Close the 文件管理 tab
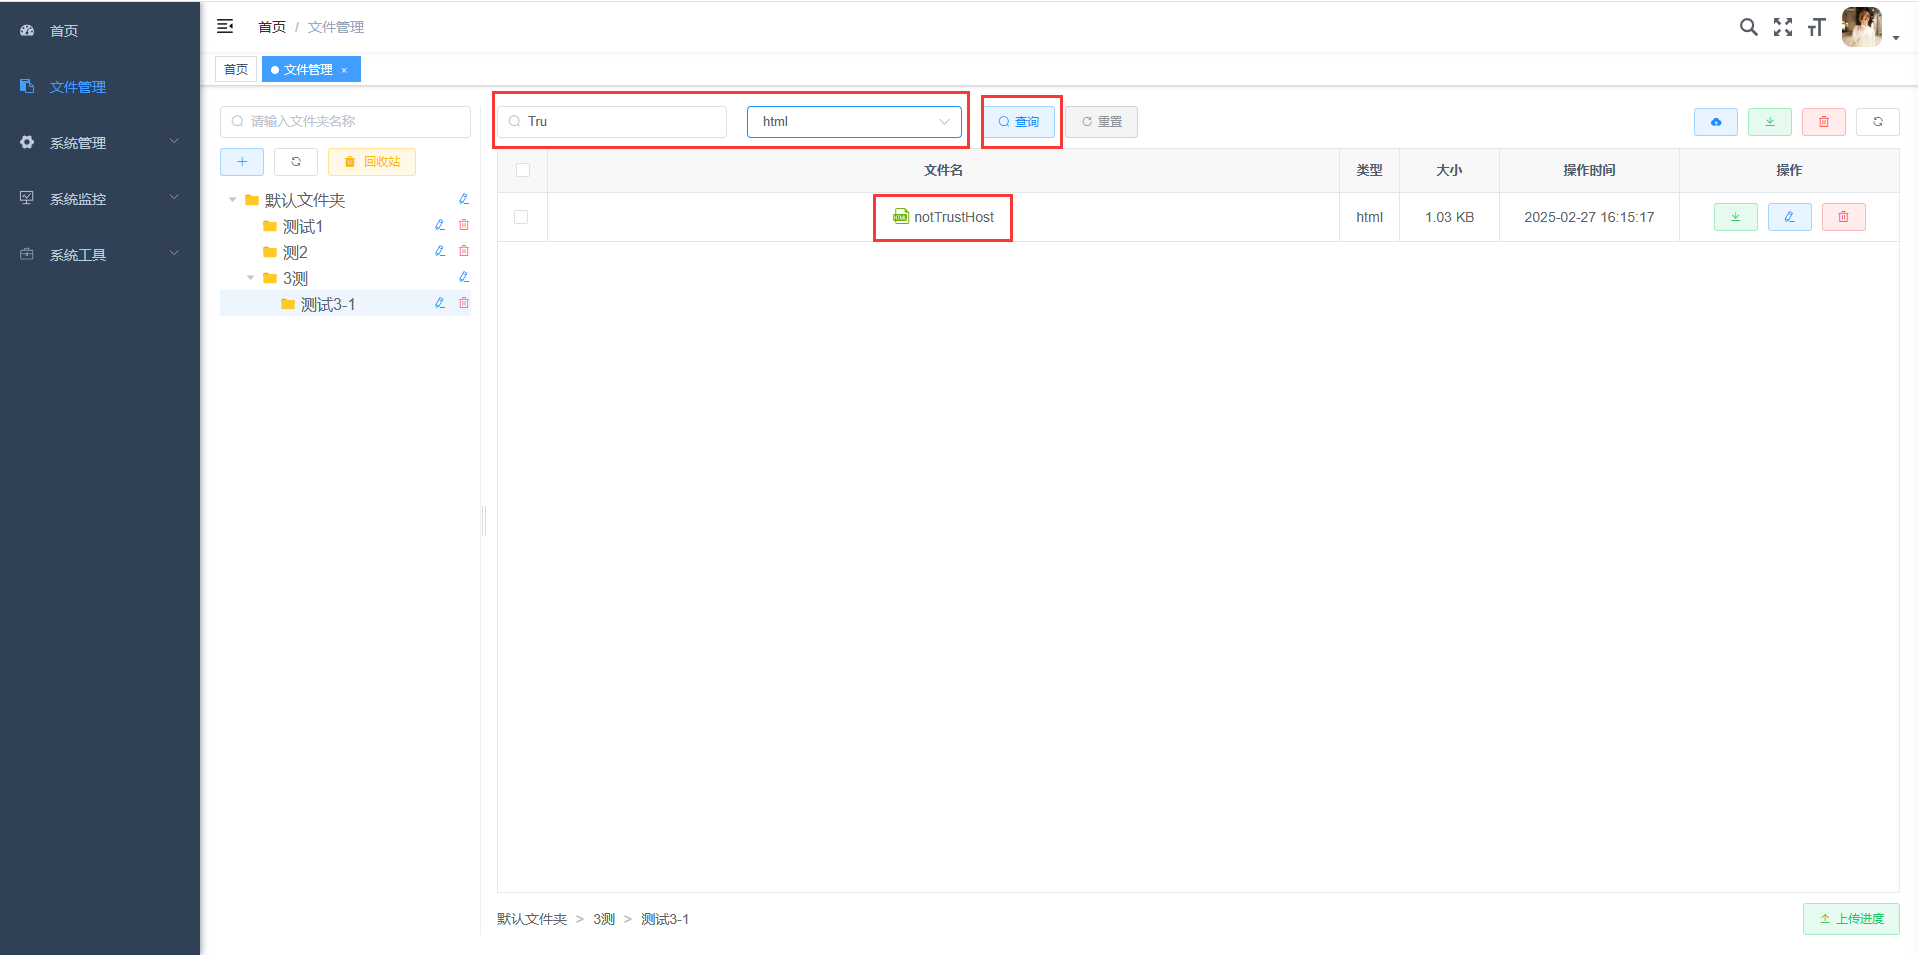 click(x=344, y=70)
